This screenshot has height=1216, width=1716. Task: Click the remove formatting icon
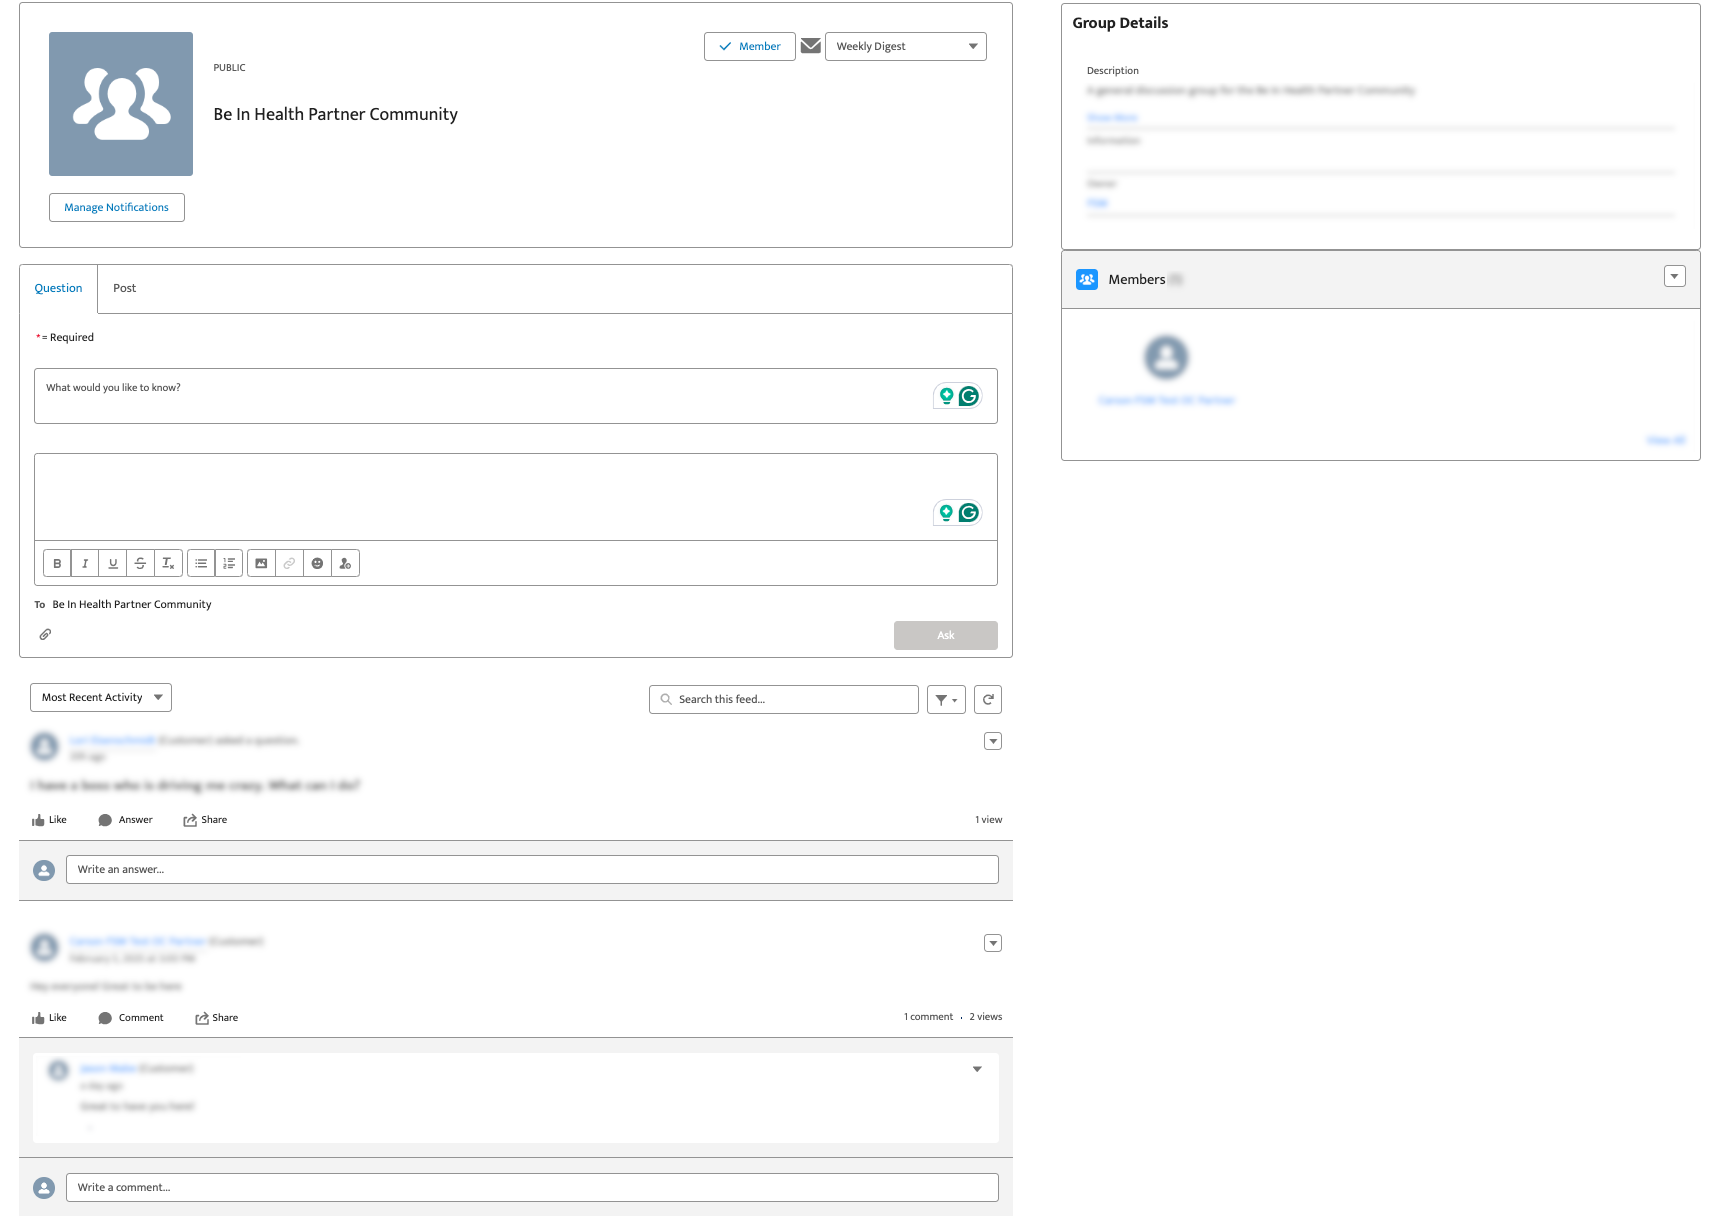(168, 563)
